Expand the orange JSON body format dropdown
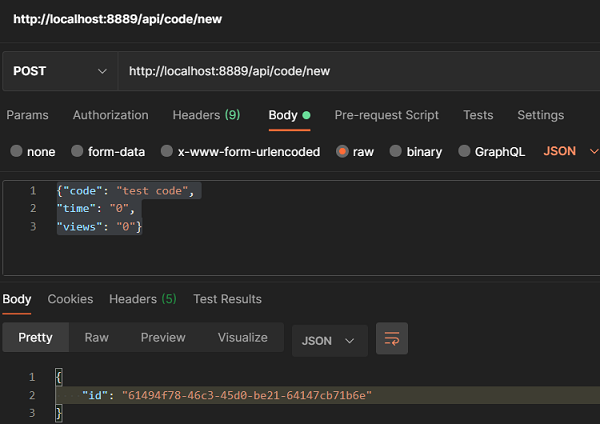This screenshot has height=424, width=600. pos(570,152)
